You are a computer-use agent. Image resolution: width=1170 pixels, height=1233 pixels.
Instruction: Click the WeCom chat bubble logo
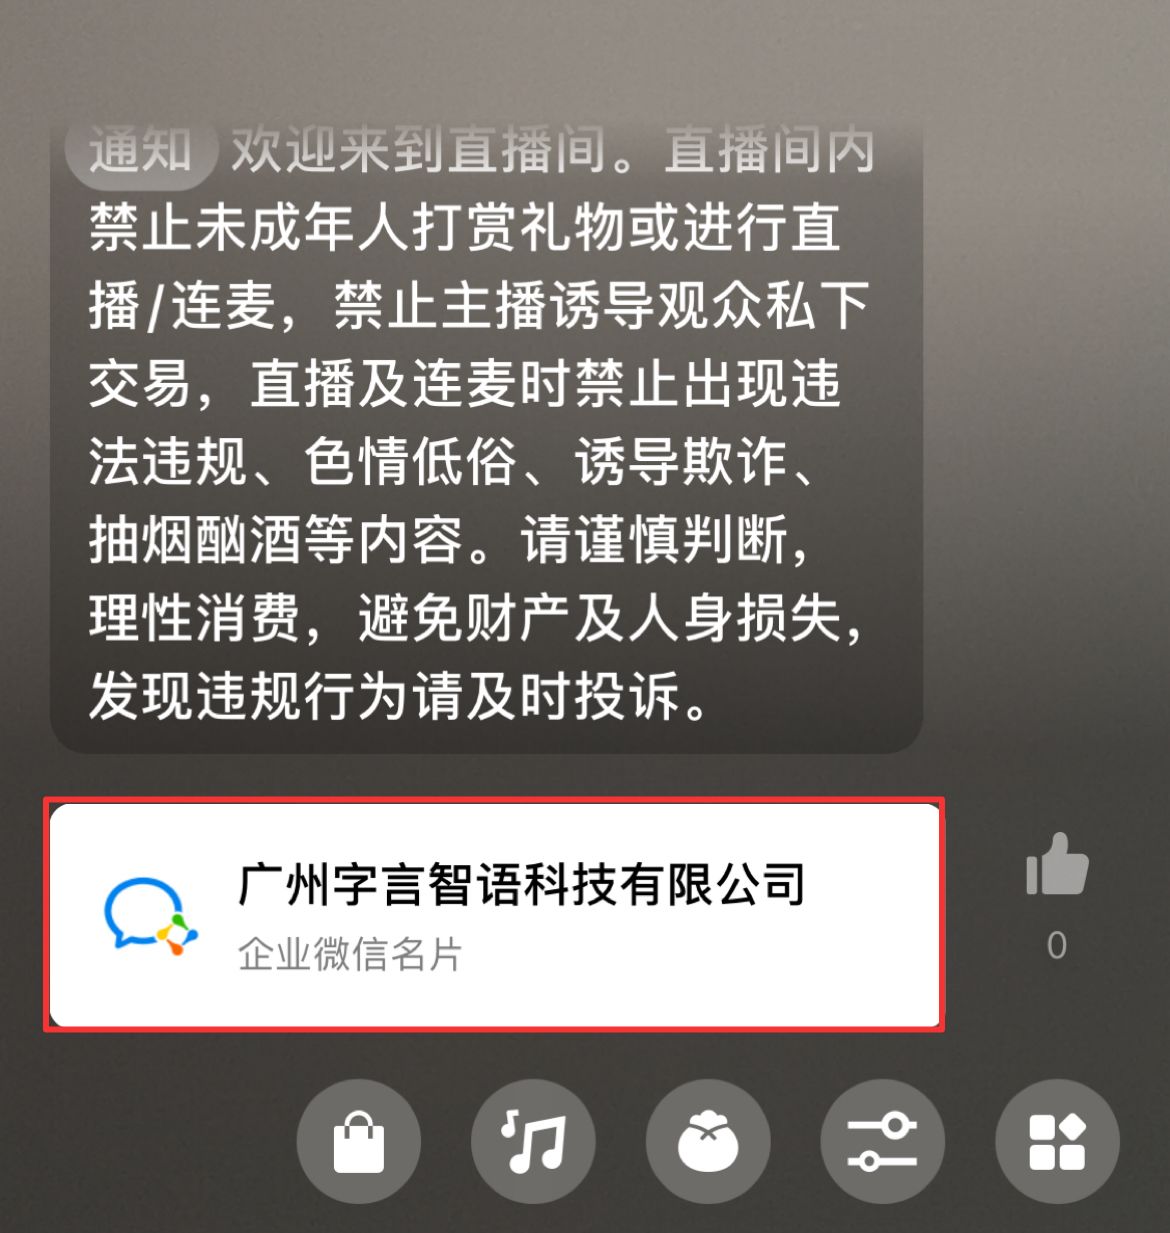151,916
